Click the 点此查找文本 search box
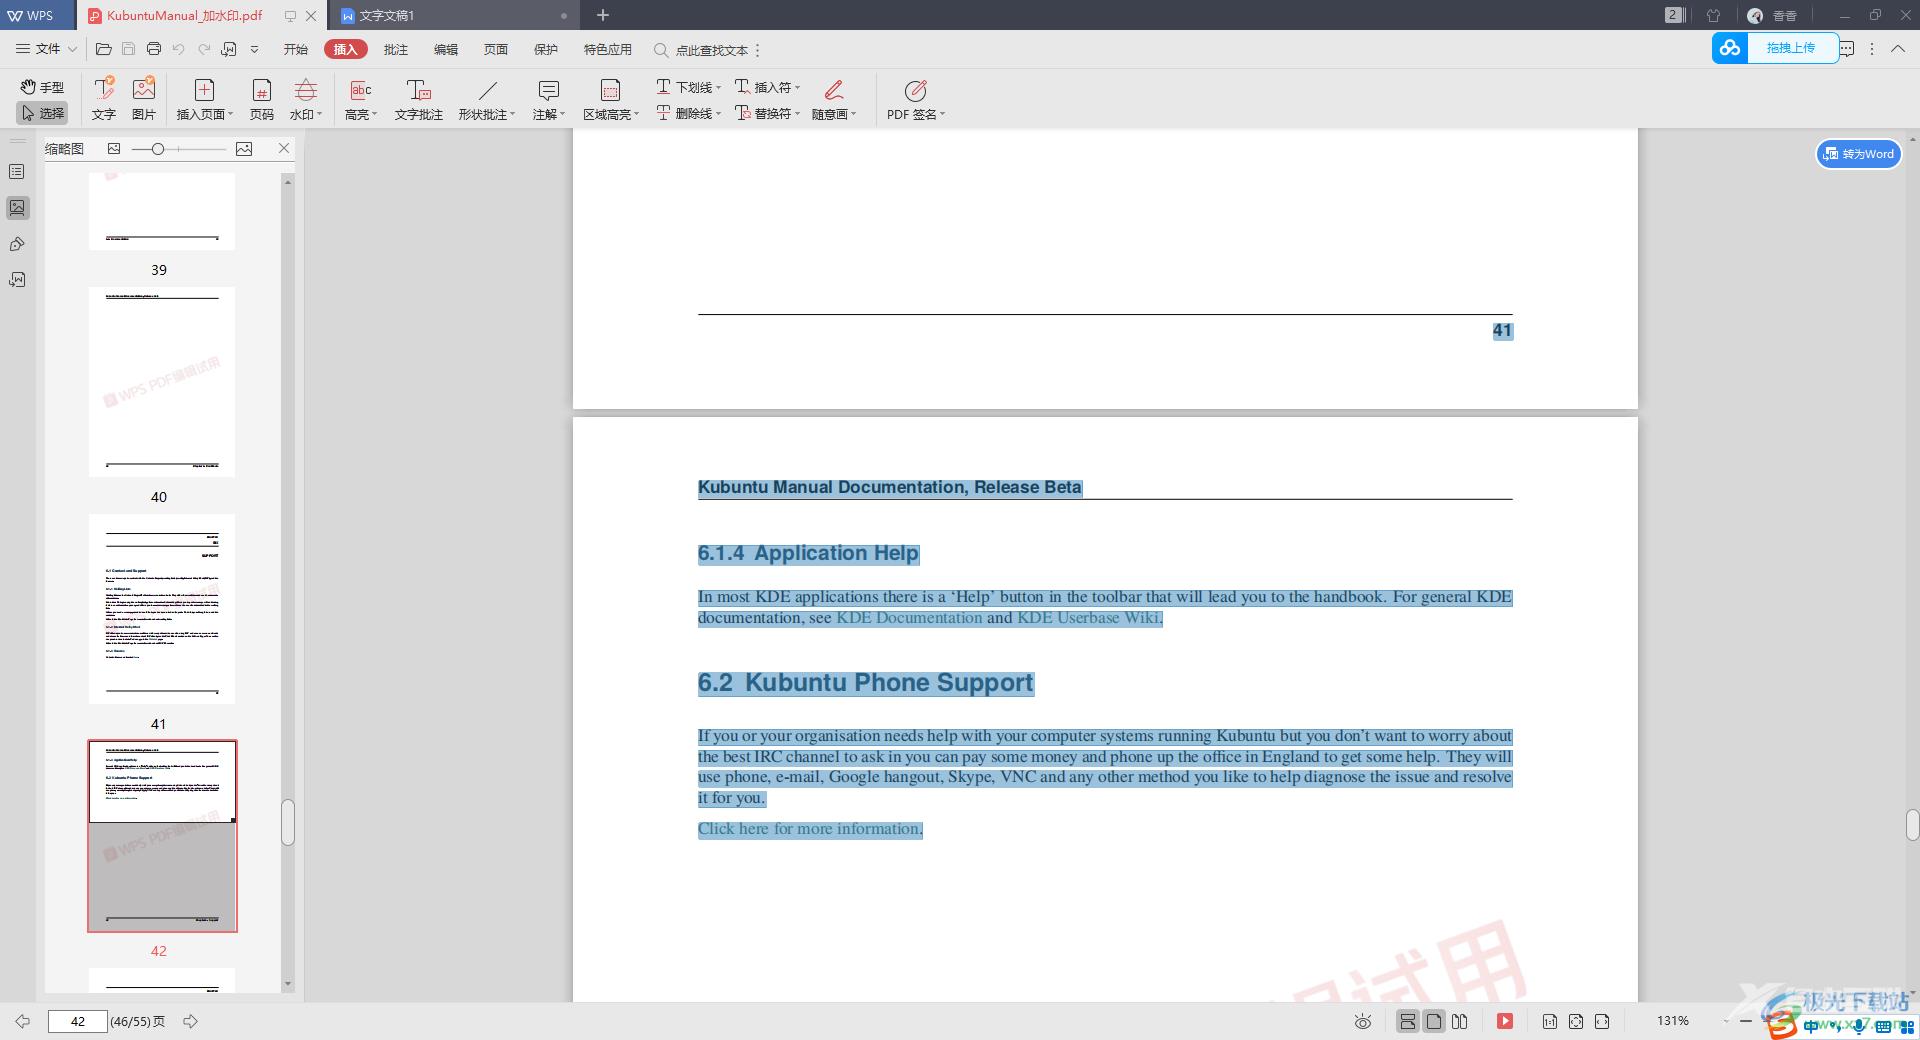This screenshot has width=1920, height=1040. click(701, 50)
